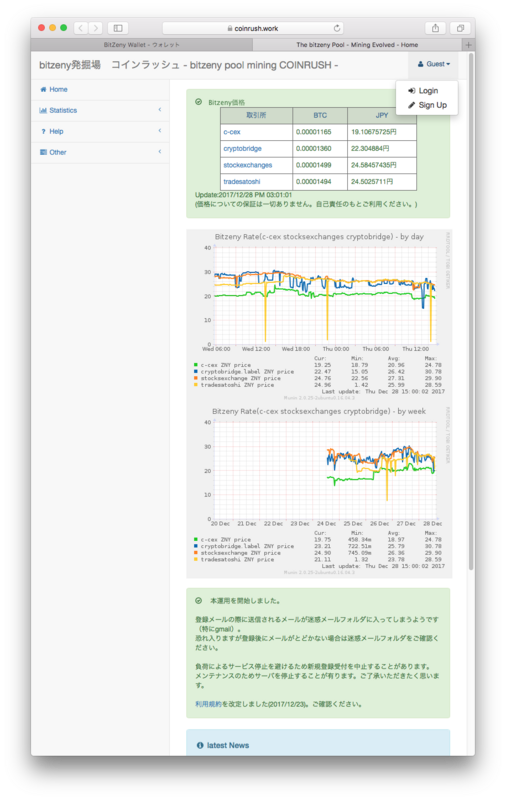Click the Guest user icon
The height and width of the screenshot is (800, 506).
click(x=420, y=64)
